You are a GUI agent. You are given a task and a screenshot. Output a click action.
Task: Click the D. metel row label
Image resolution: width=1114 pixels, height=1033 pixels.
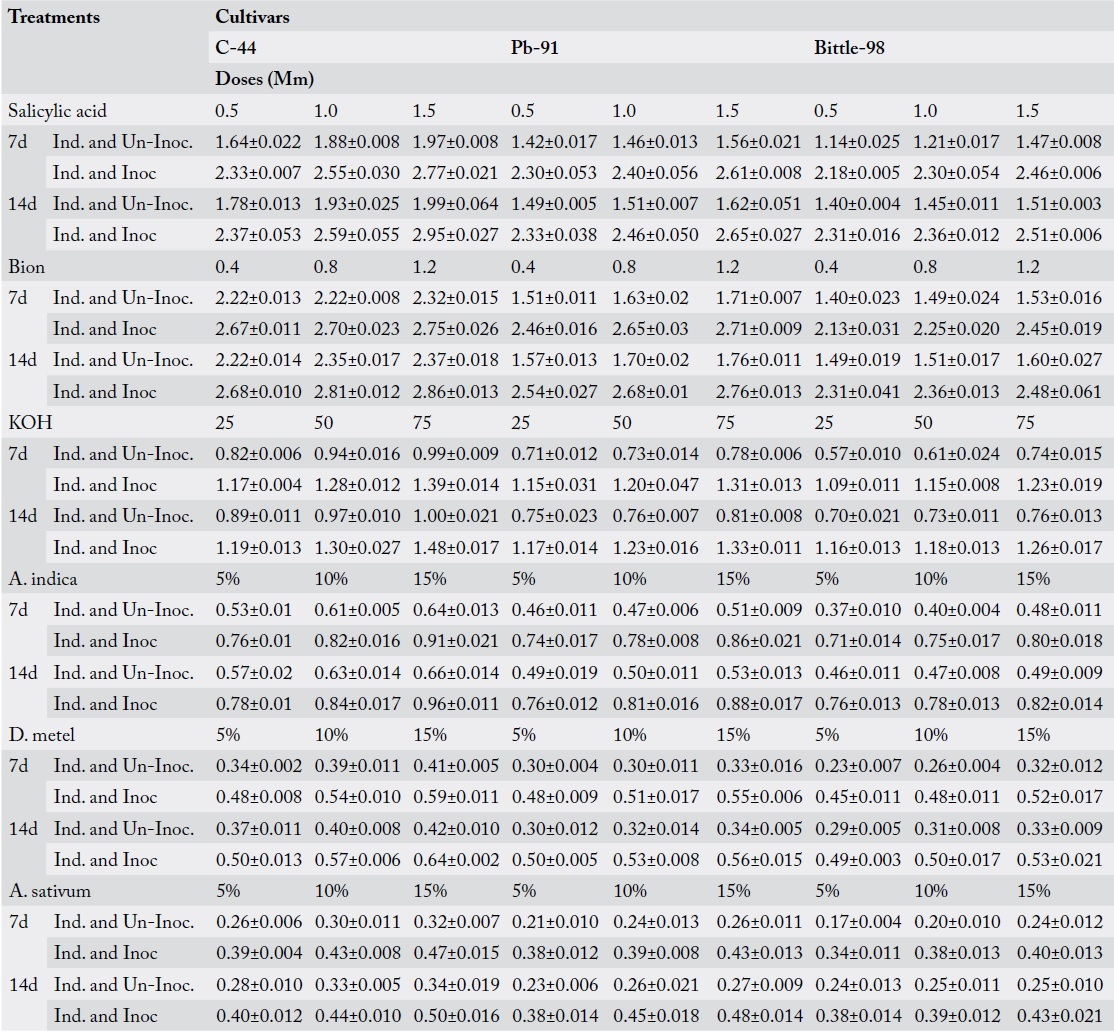click(x=41, y=735)
